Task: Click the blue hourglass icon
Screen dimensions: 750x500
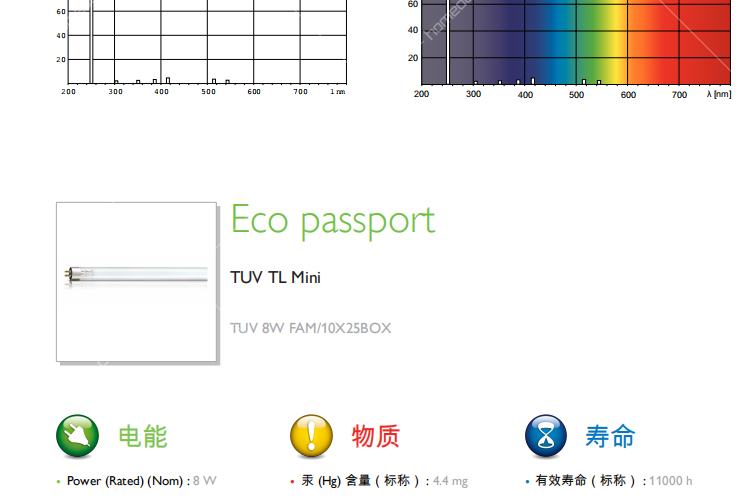Action: point(546,436)
